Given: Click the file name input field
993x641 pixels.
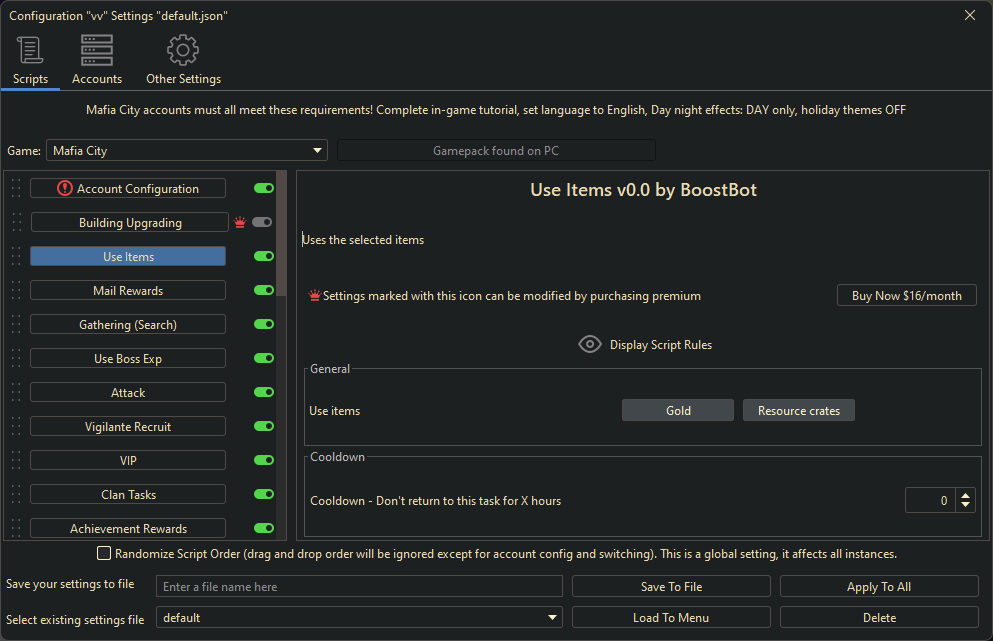Looking at the screenshot, I should tap(359, 587).
